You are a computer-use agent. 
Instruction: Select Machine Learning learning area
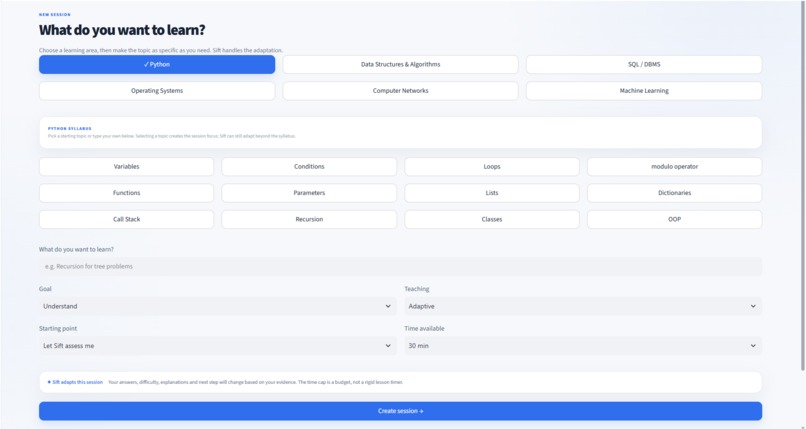pos(644,91)
